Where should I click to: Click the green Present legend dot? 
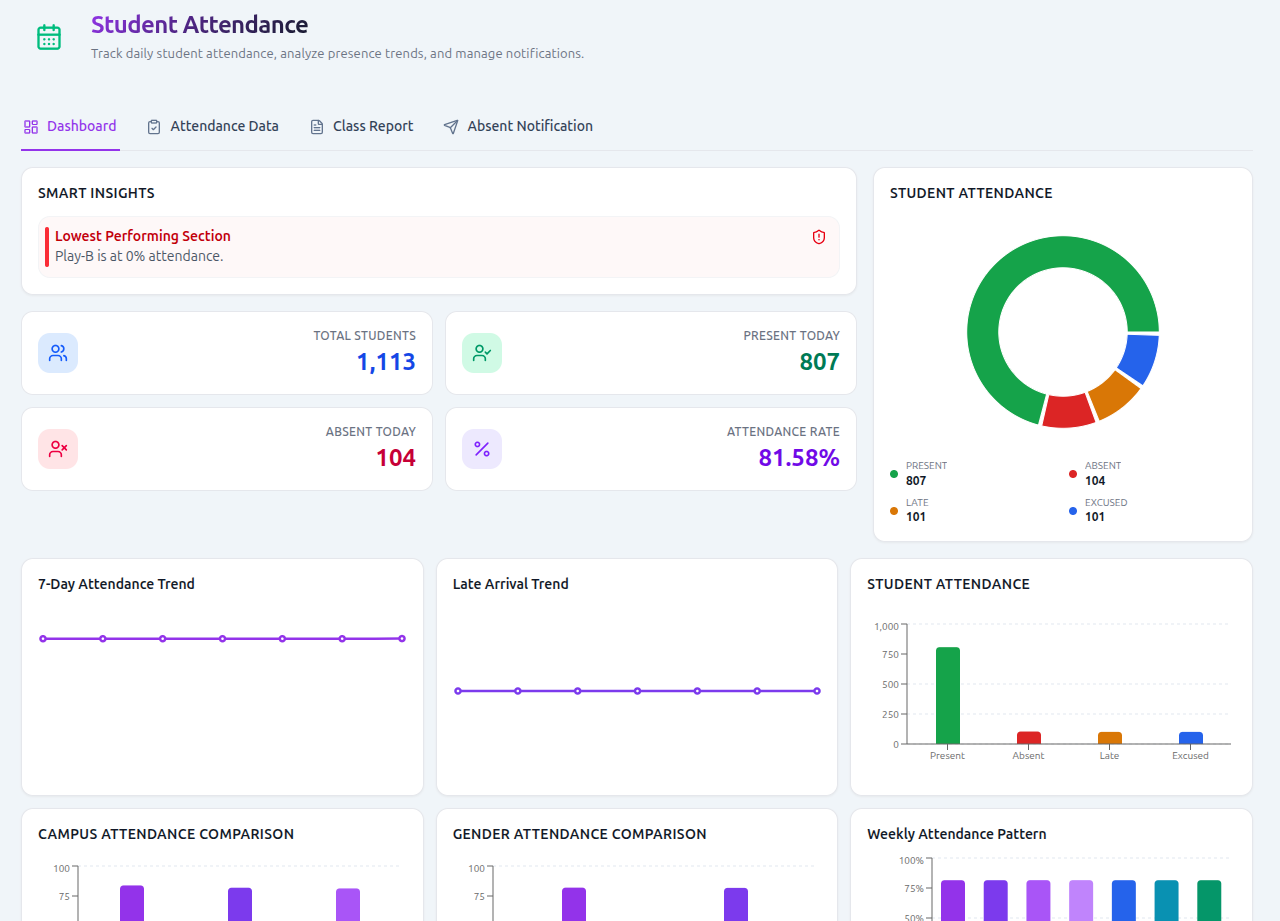pos(894,473)
